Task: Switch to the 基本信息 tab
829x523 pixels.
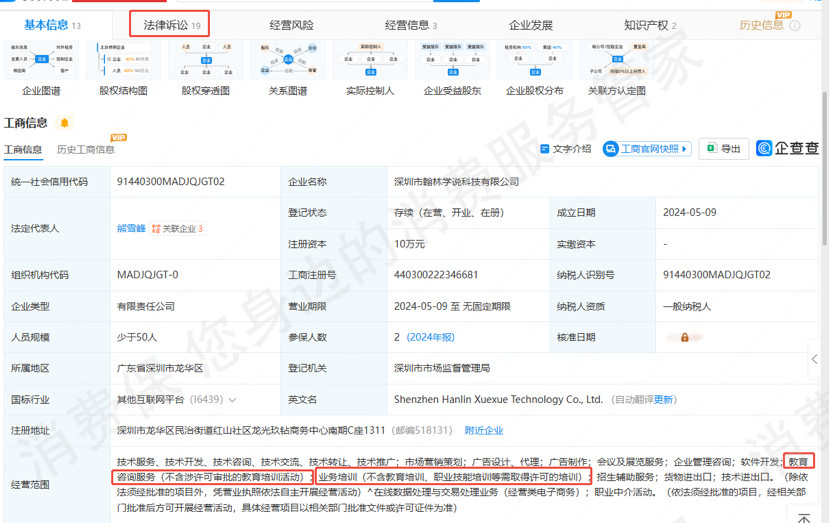Action: click(x=52, y=25)
